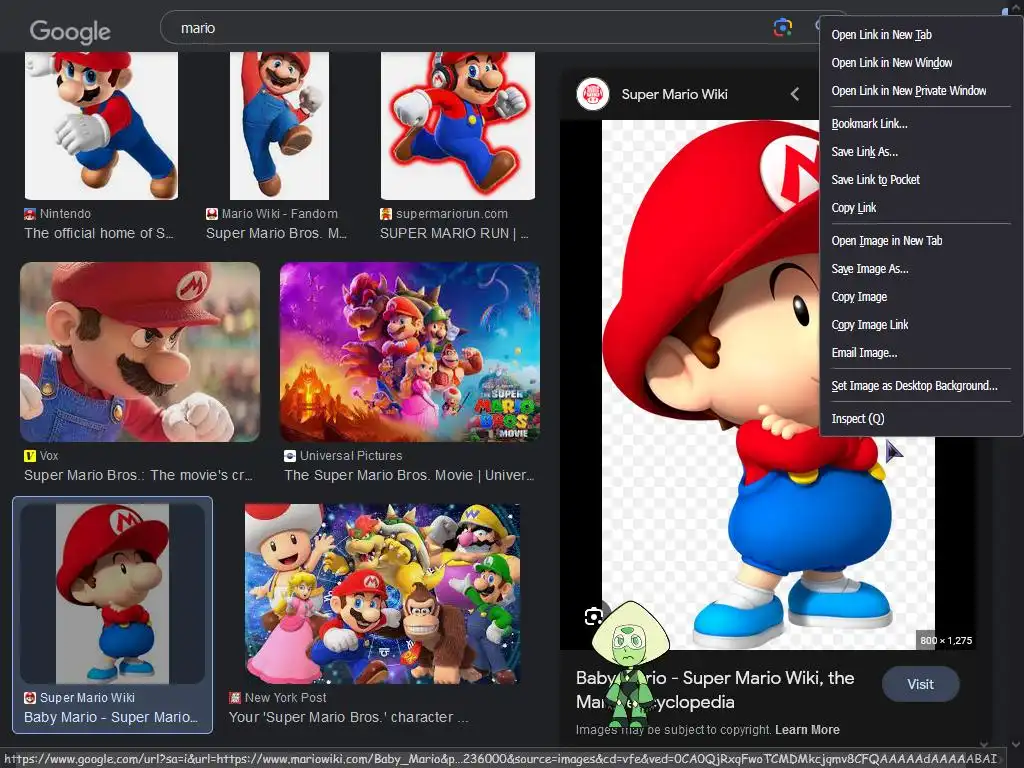Viewport: 1024px width, 768px height.
Task: Open the Learn More copyright link
Action: click(807, 729)
